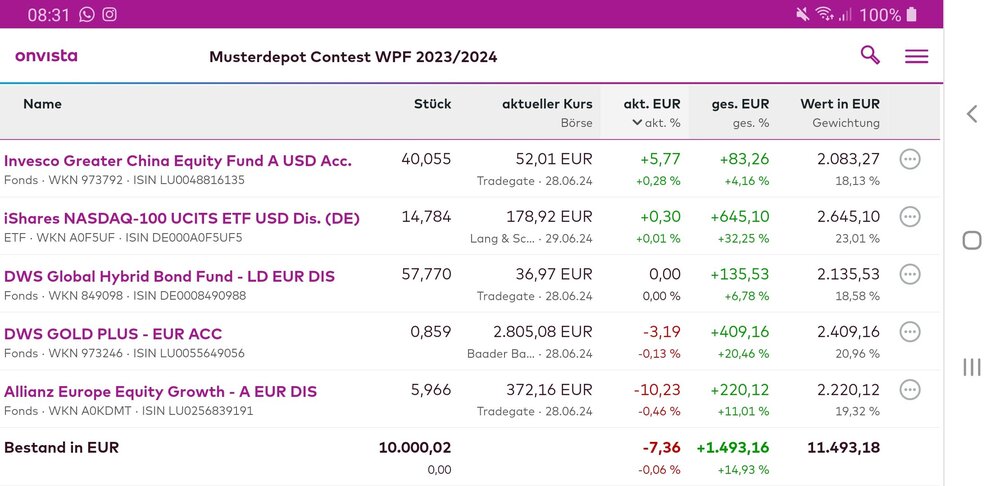1000x486 pixels.
Task: Tap the Android home button
Action: (x=971, y=240)
